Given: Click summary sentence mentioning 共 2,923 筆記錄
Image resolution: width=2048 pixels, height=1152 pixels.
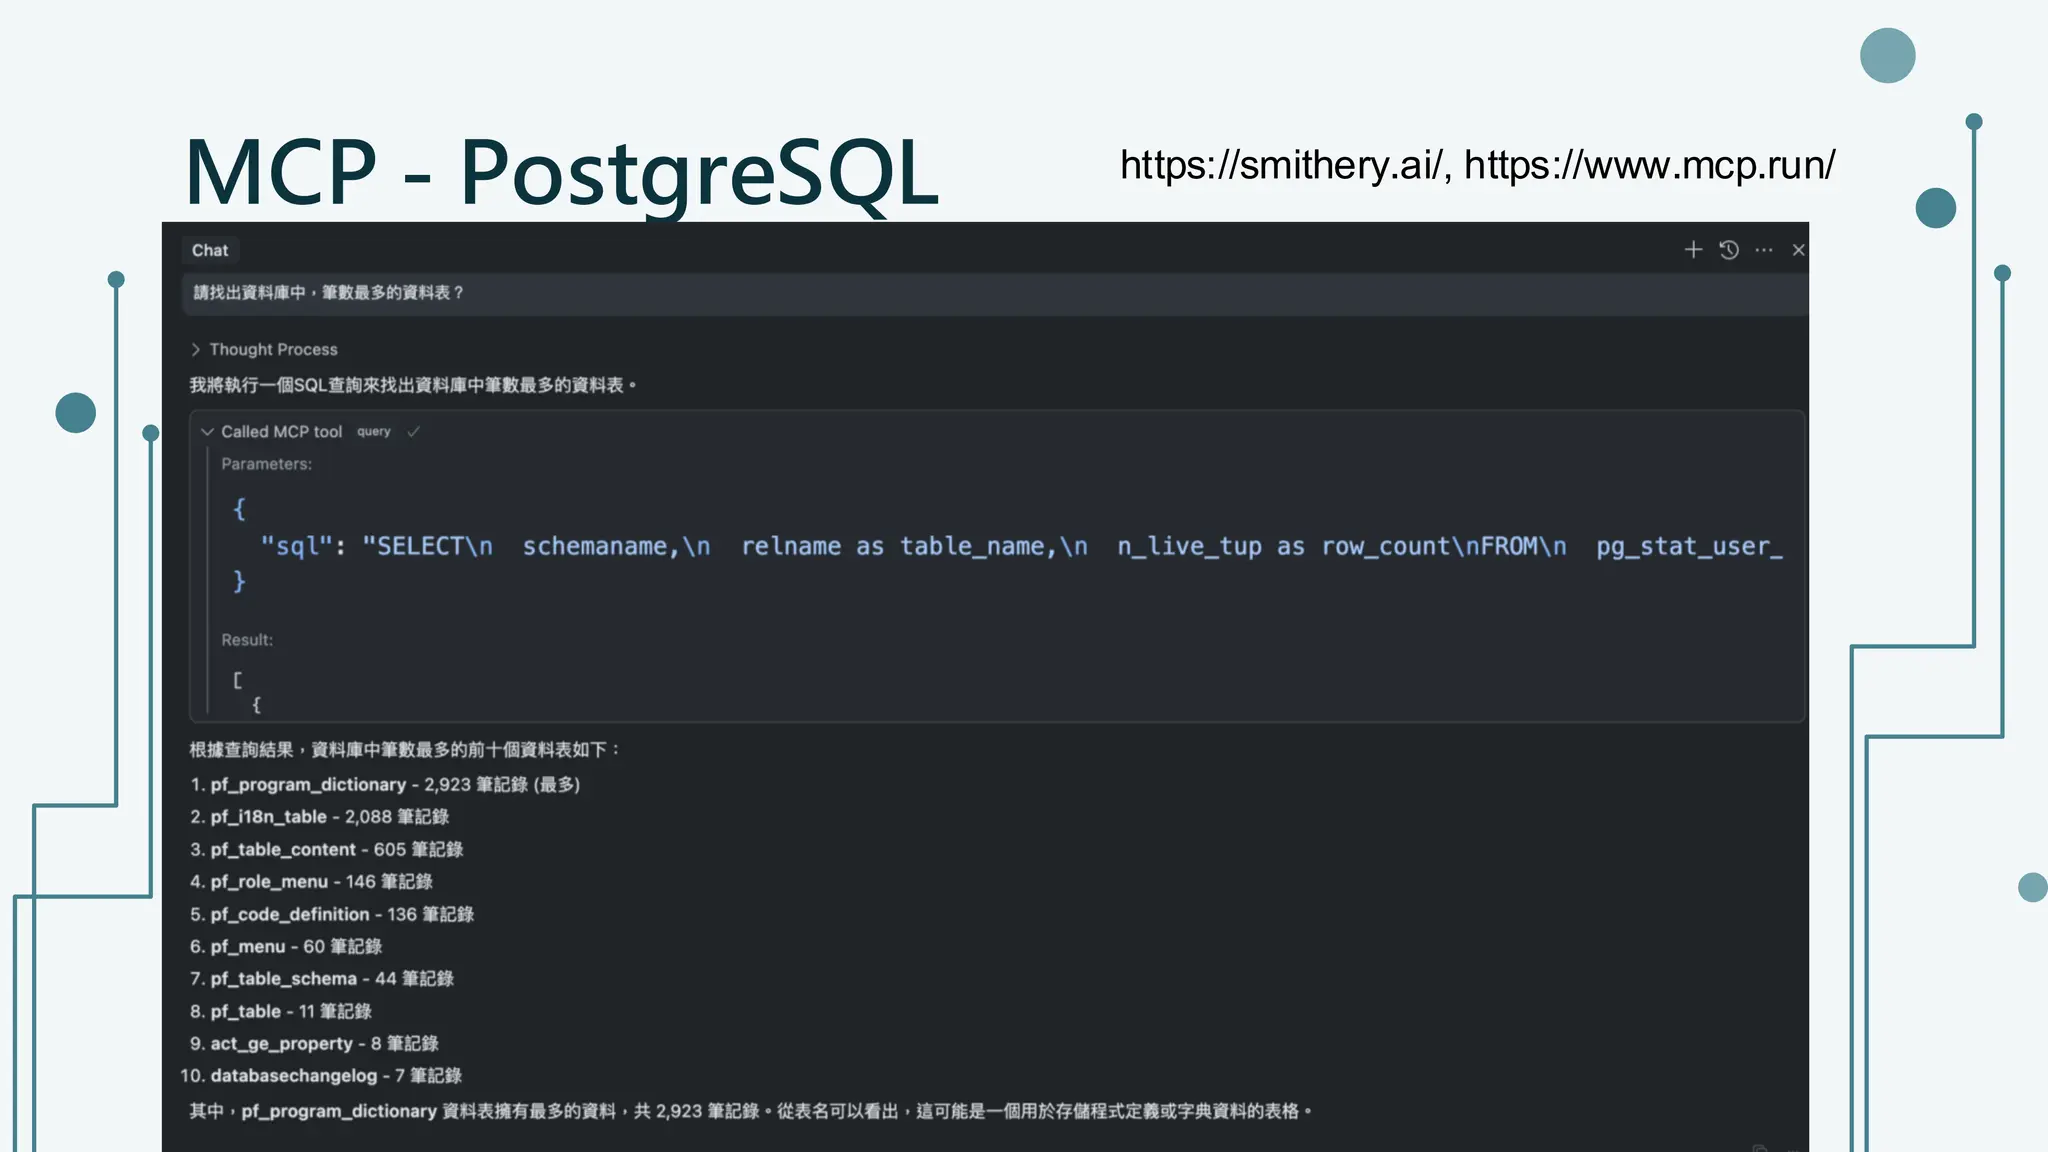Looking at the screenshot, I should (x=750, y=1112).
